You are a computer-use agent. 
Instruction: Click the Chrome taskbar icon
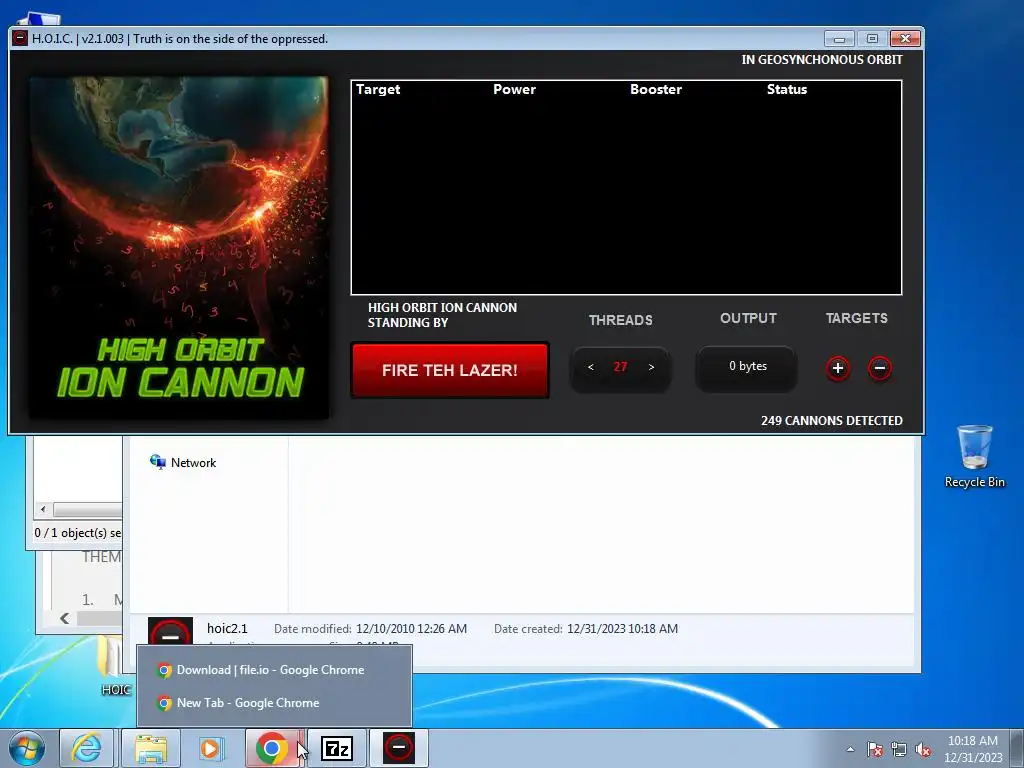click(x=272, y=748)
